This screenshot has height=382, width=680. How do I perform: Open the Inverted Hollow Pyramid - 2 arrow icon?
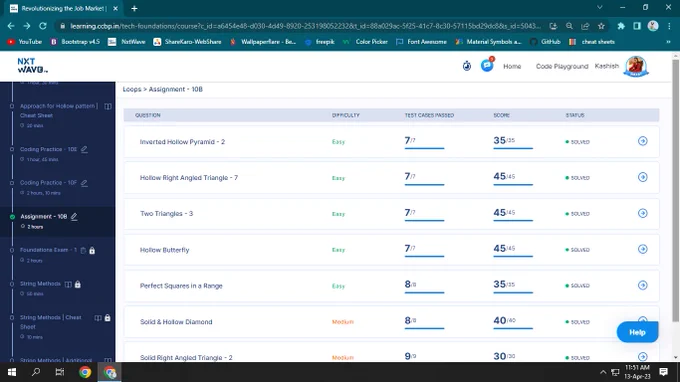(643, 141)
